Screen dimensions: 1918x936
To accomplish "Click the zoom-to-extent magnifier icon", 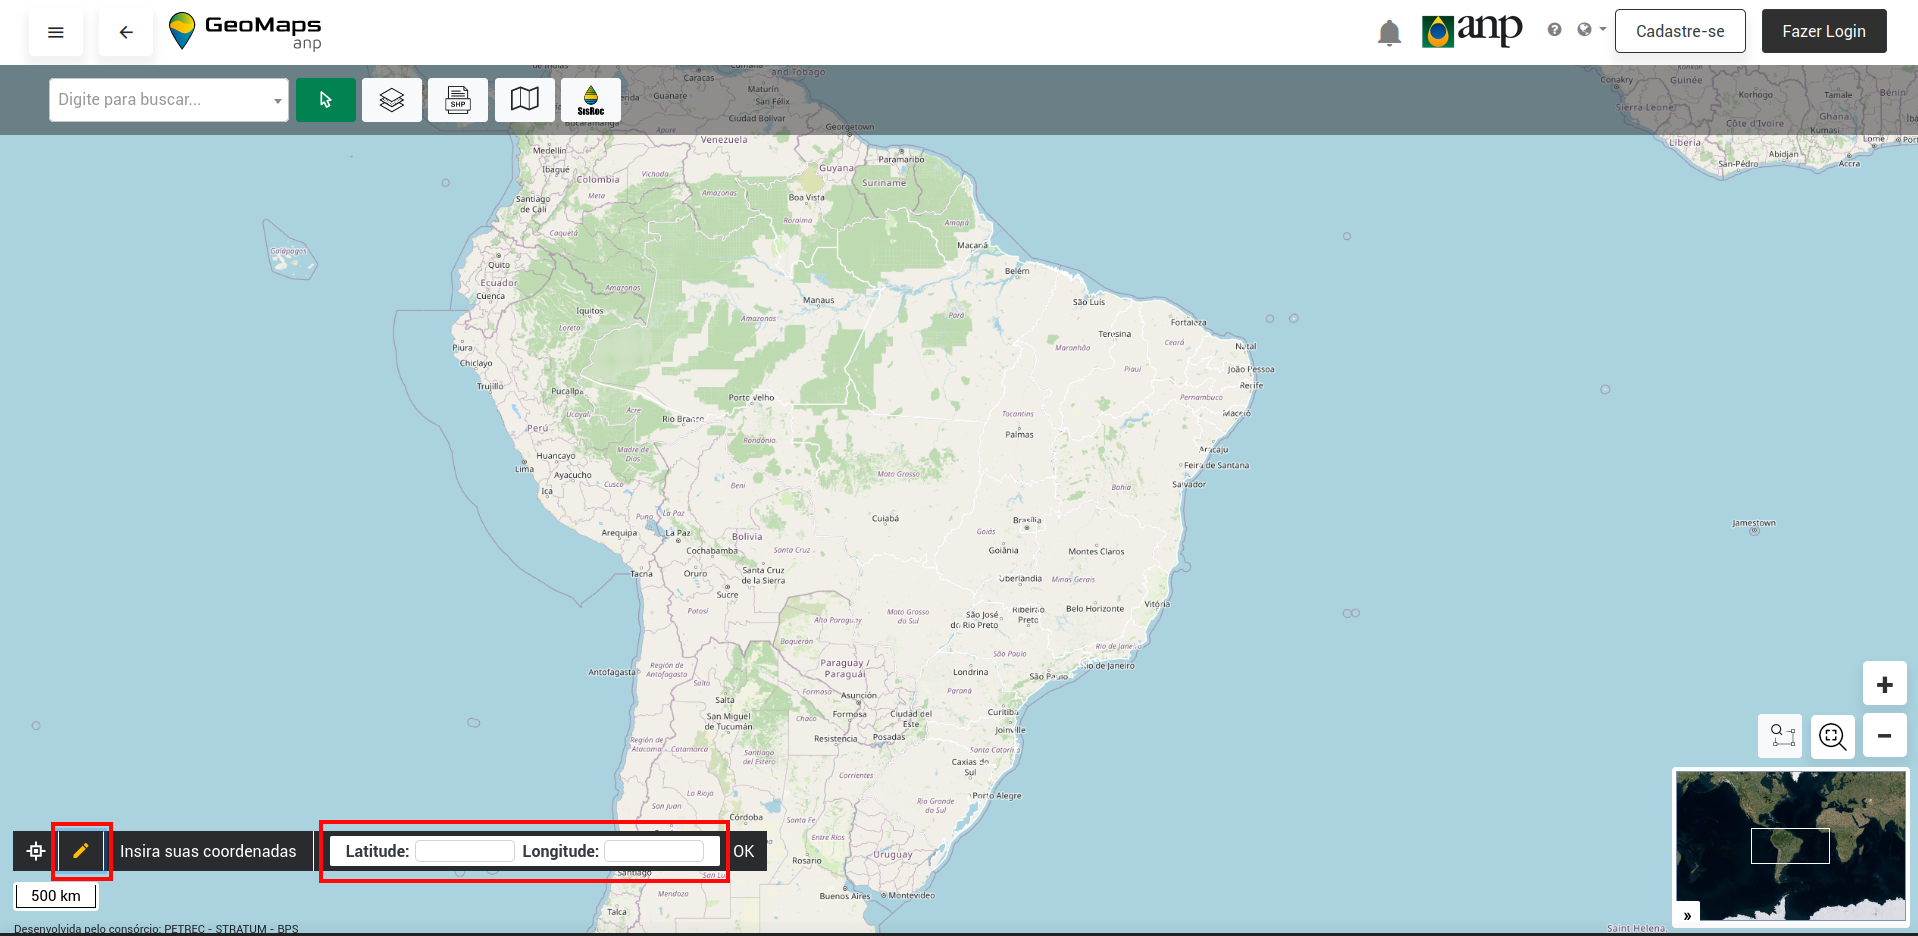I will 1833,736.
